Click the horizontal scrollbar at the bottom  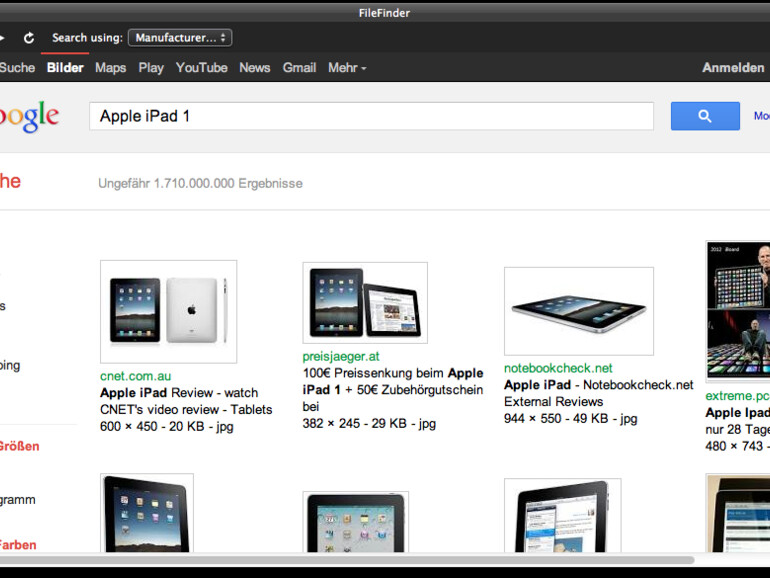click(347, 560)
